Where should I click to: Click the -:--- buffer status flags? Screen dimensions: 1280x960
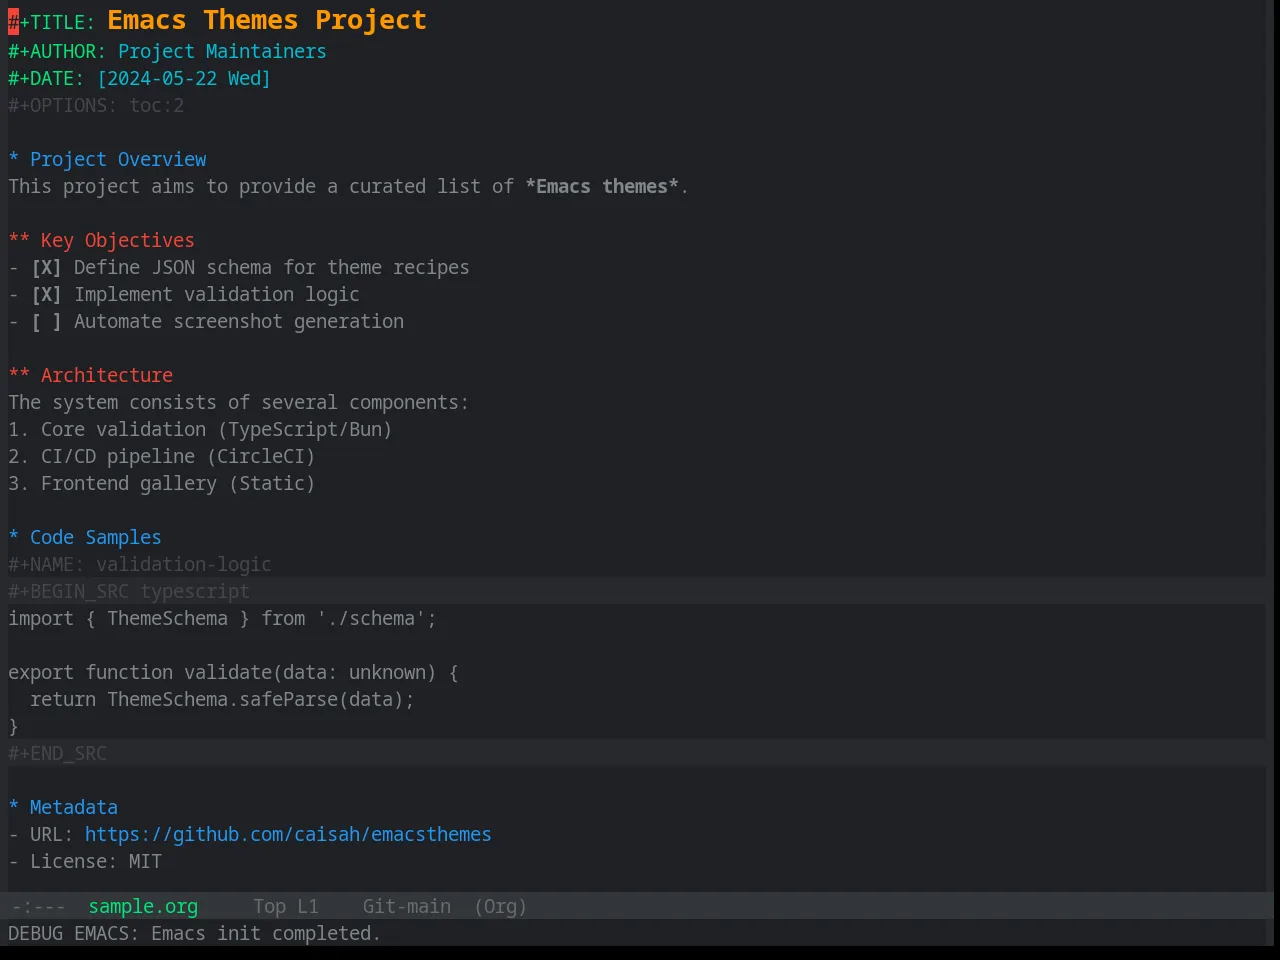click(x=38, y=906)
